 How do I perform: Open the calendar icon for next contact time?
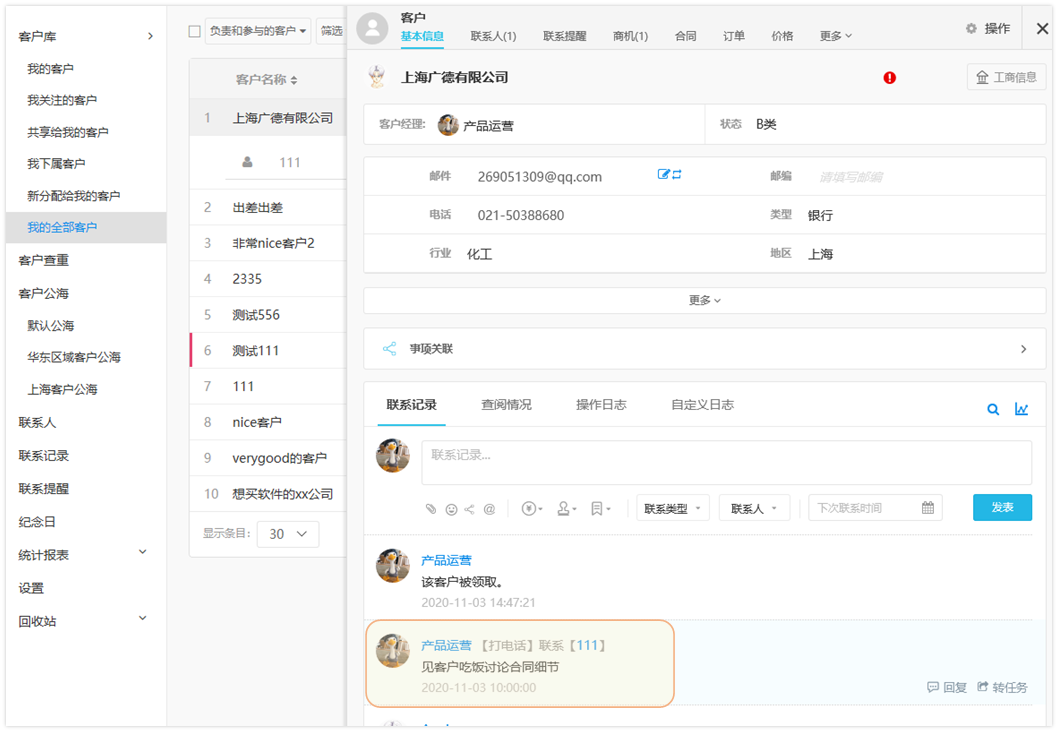(928, 508)
